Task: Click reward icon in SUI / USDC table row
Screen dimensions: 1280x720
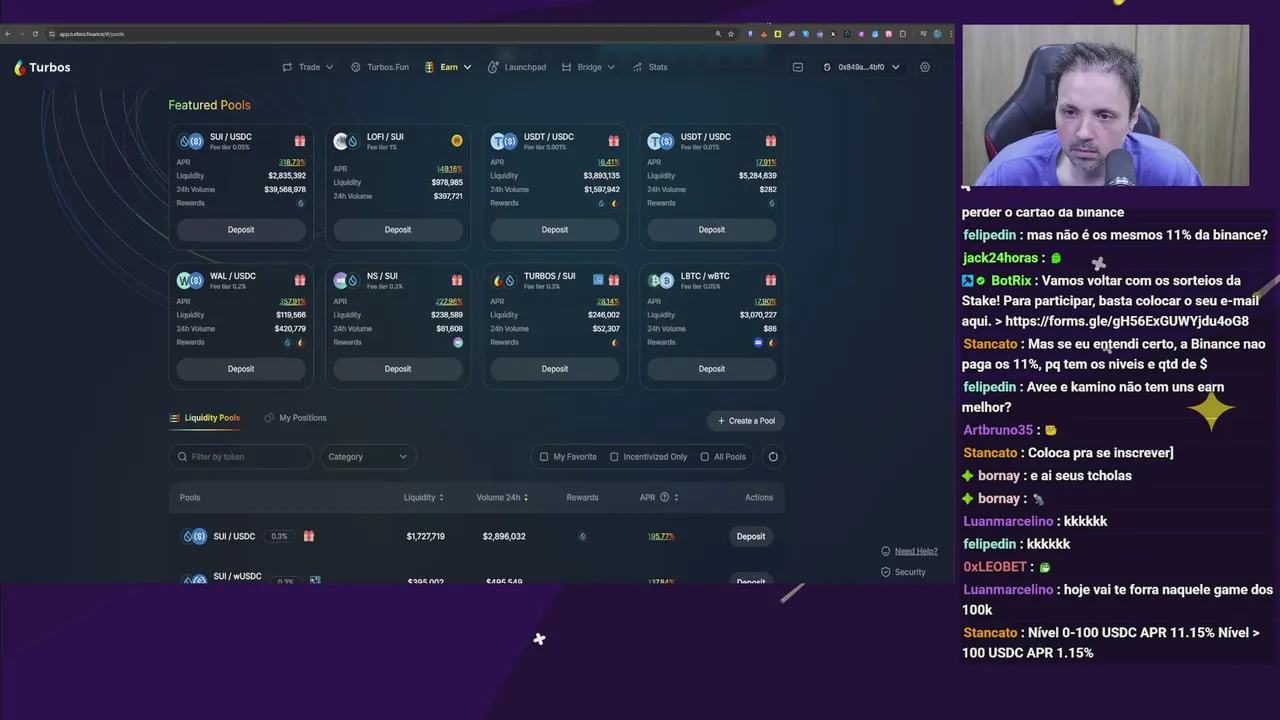Action: click(x=582, y=537)
